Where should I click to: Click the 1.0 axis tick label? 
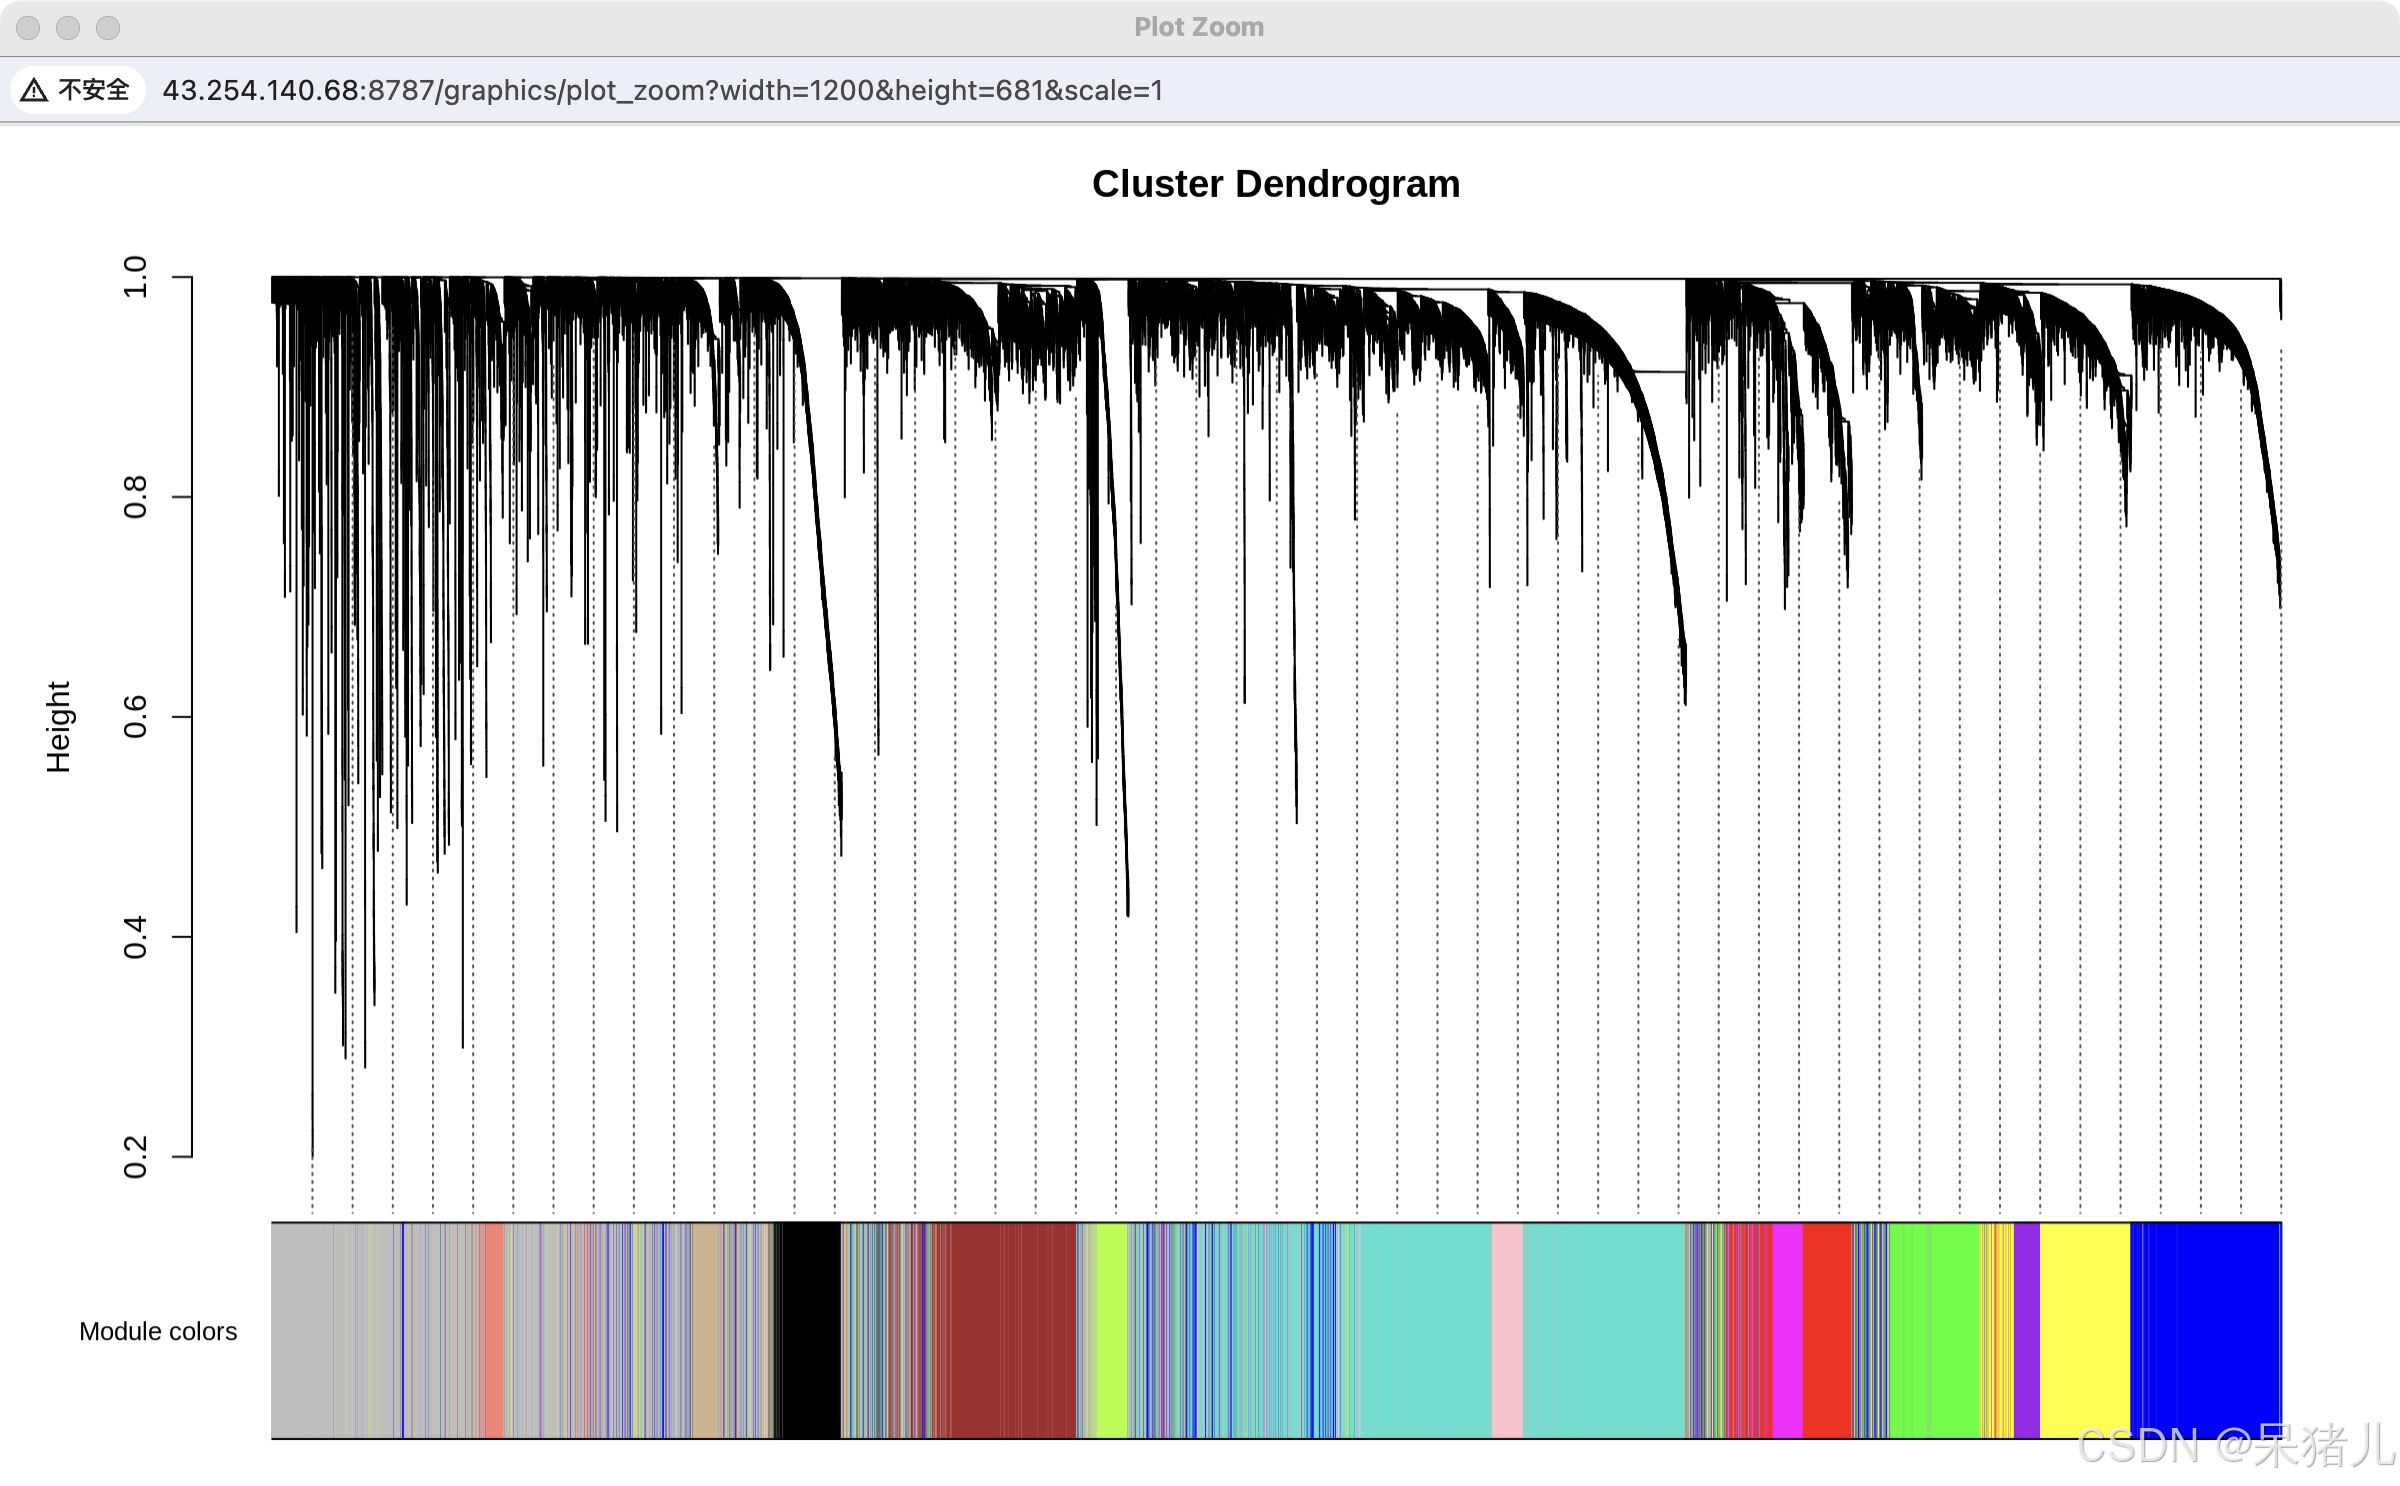[x=135, y=277]
